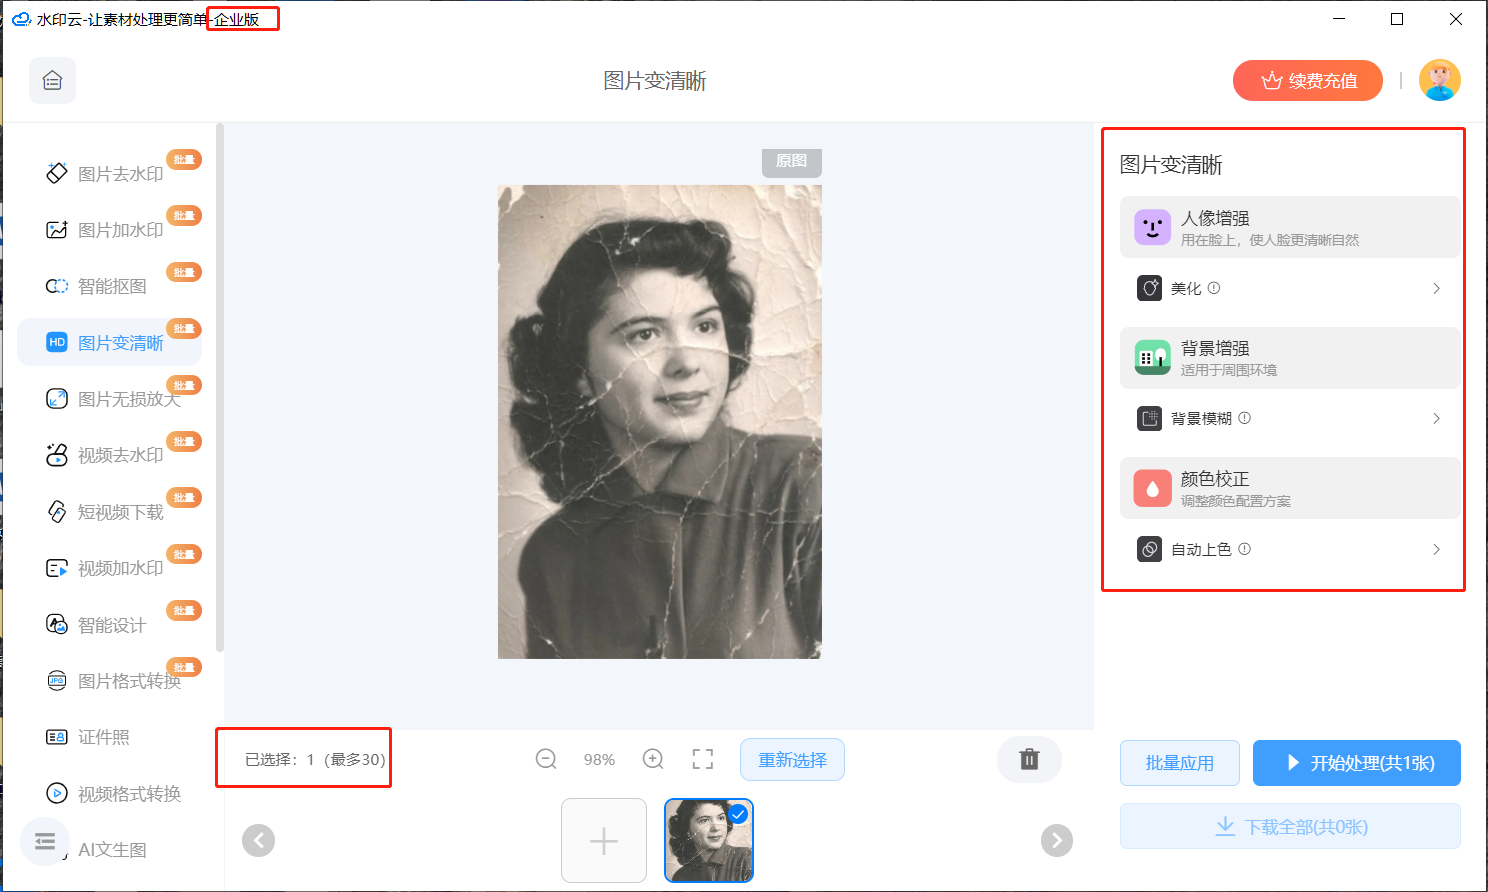Click the app cloud logo in title bar
The height and width of the screenshot is (892, 1488).
click(21, 19)
